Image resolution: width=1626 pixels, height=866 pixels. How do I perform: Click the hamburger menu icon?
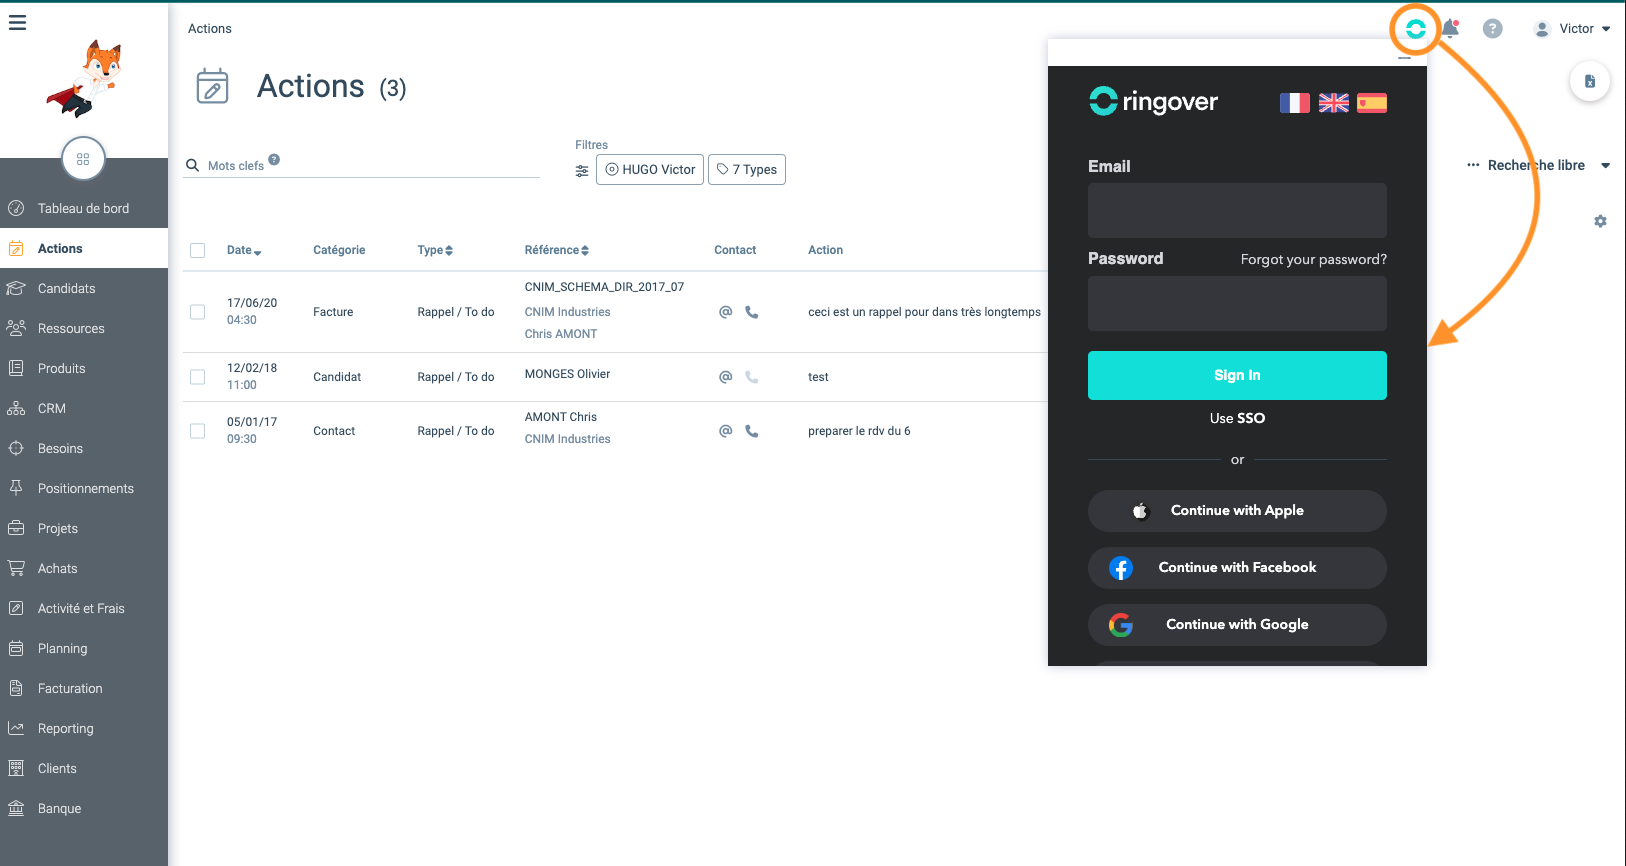18,23
